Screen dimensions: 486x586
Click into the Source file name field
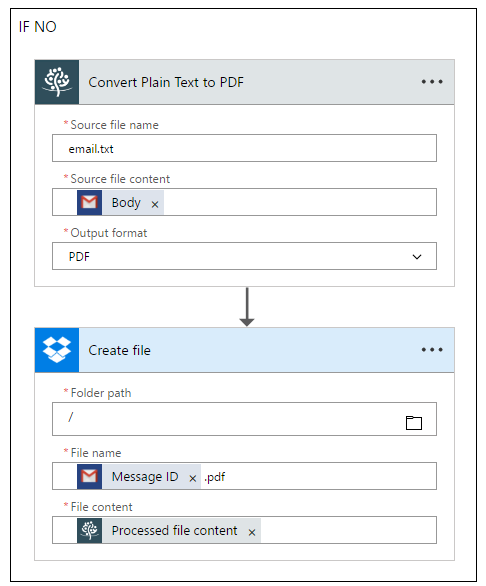coord(244,148)
